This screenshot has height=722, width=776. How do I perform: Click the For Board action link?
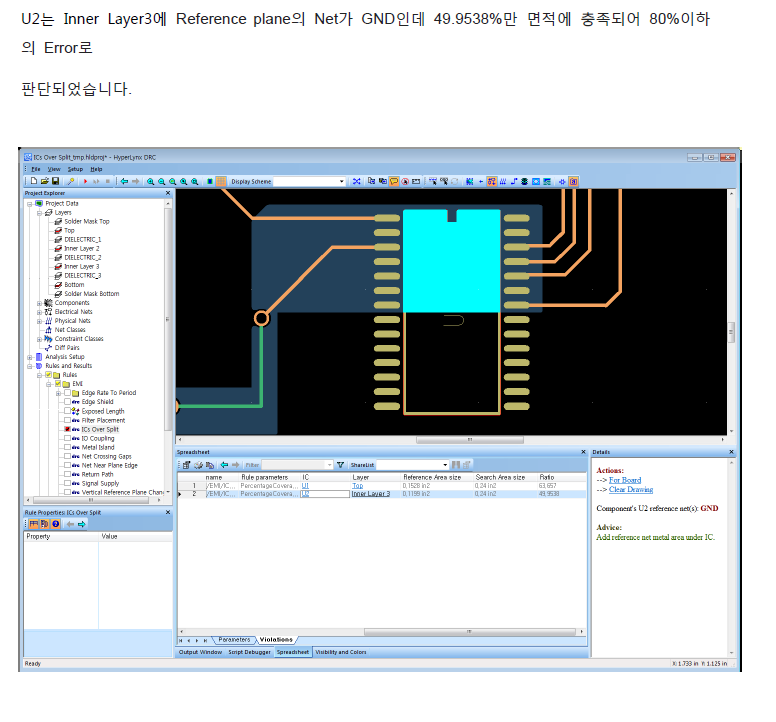click(x=624, y=480)
